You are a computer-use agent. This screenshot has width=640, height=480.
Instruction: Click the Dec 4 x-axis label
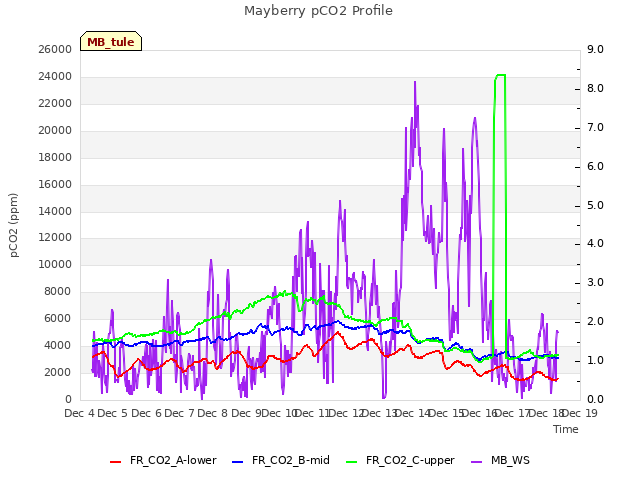(80, 413)
